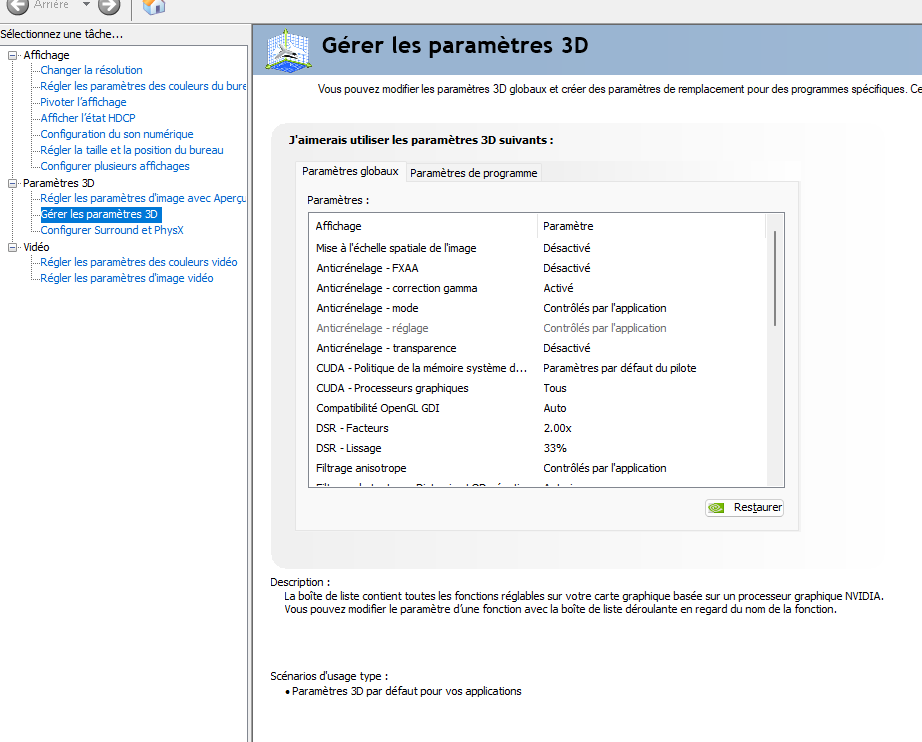Click the Back arrow button

tap(18, 6)
